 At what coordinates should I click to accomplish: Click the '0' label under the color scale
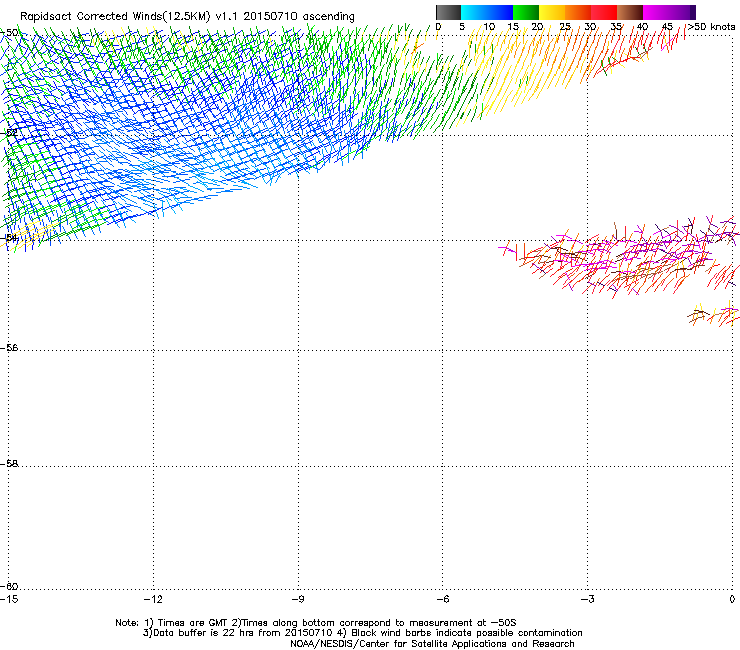tap(438, 27)
